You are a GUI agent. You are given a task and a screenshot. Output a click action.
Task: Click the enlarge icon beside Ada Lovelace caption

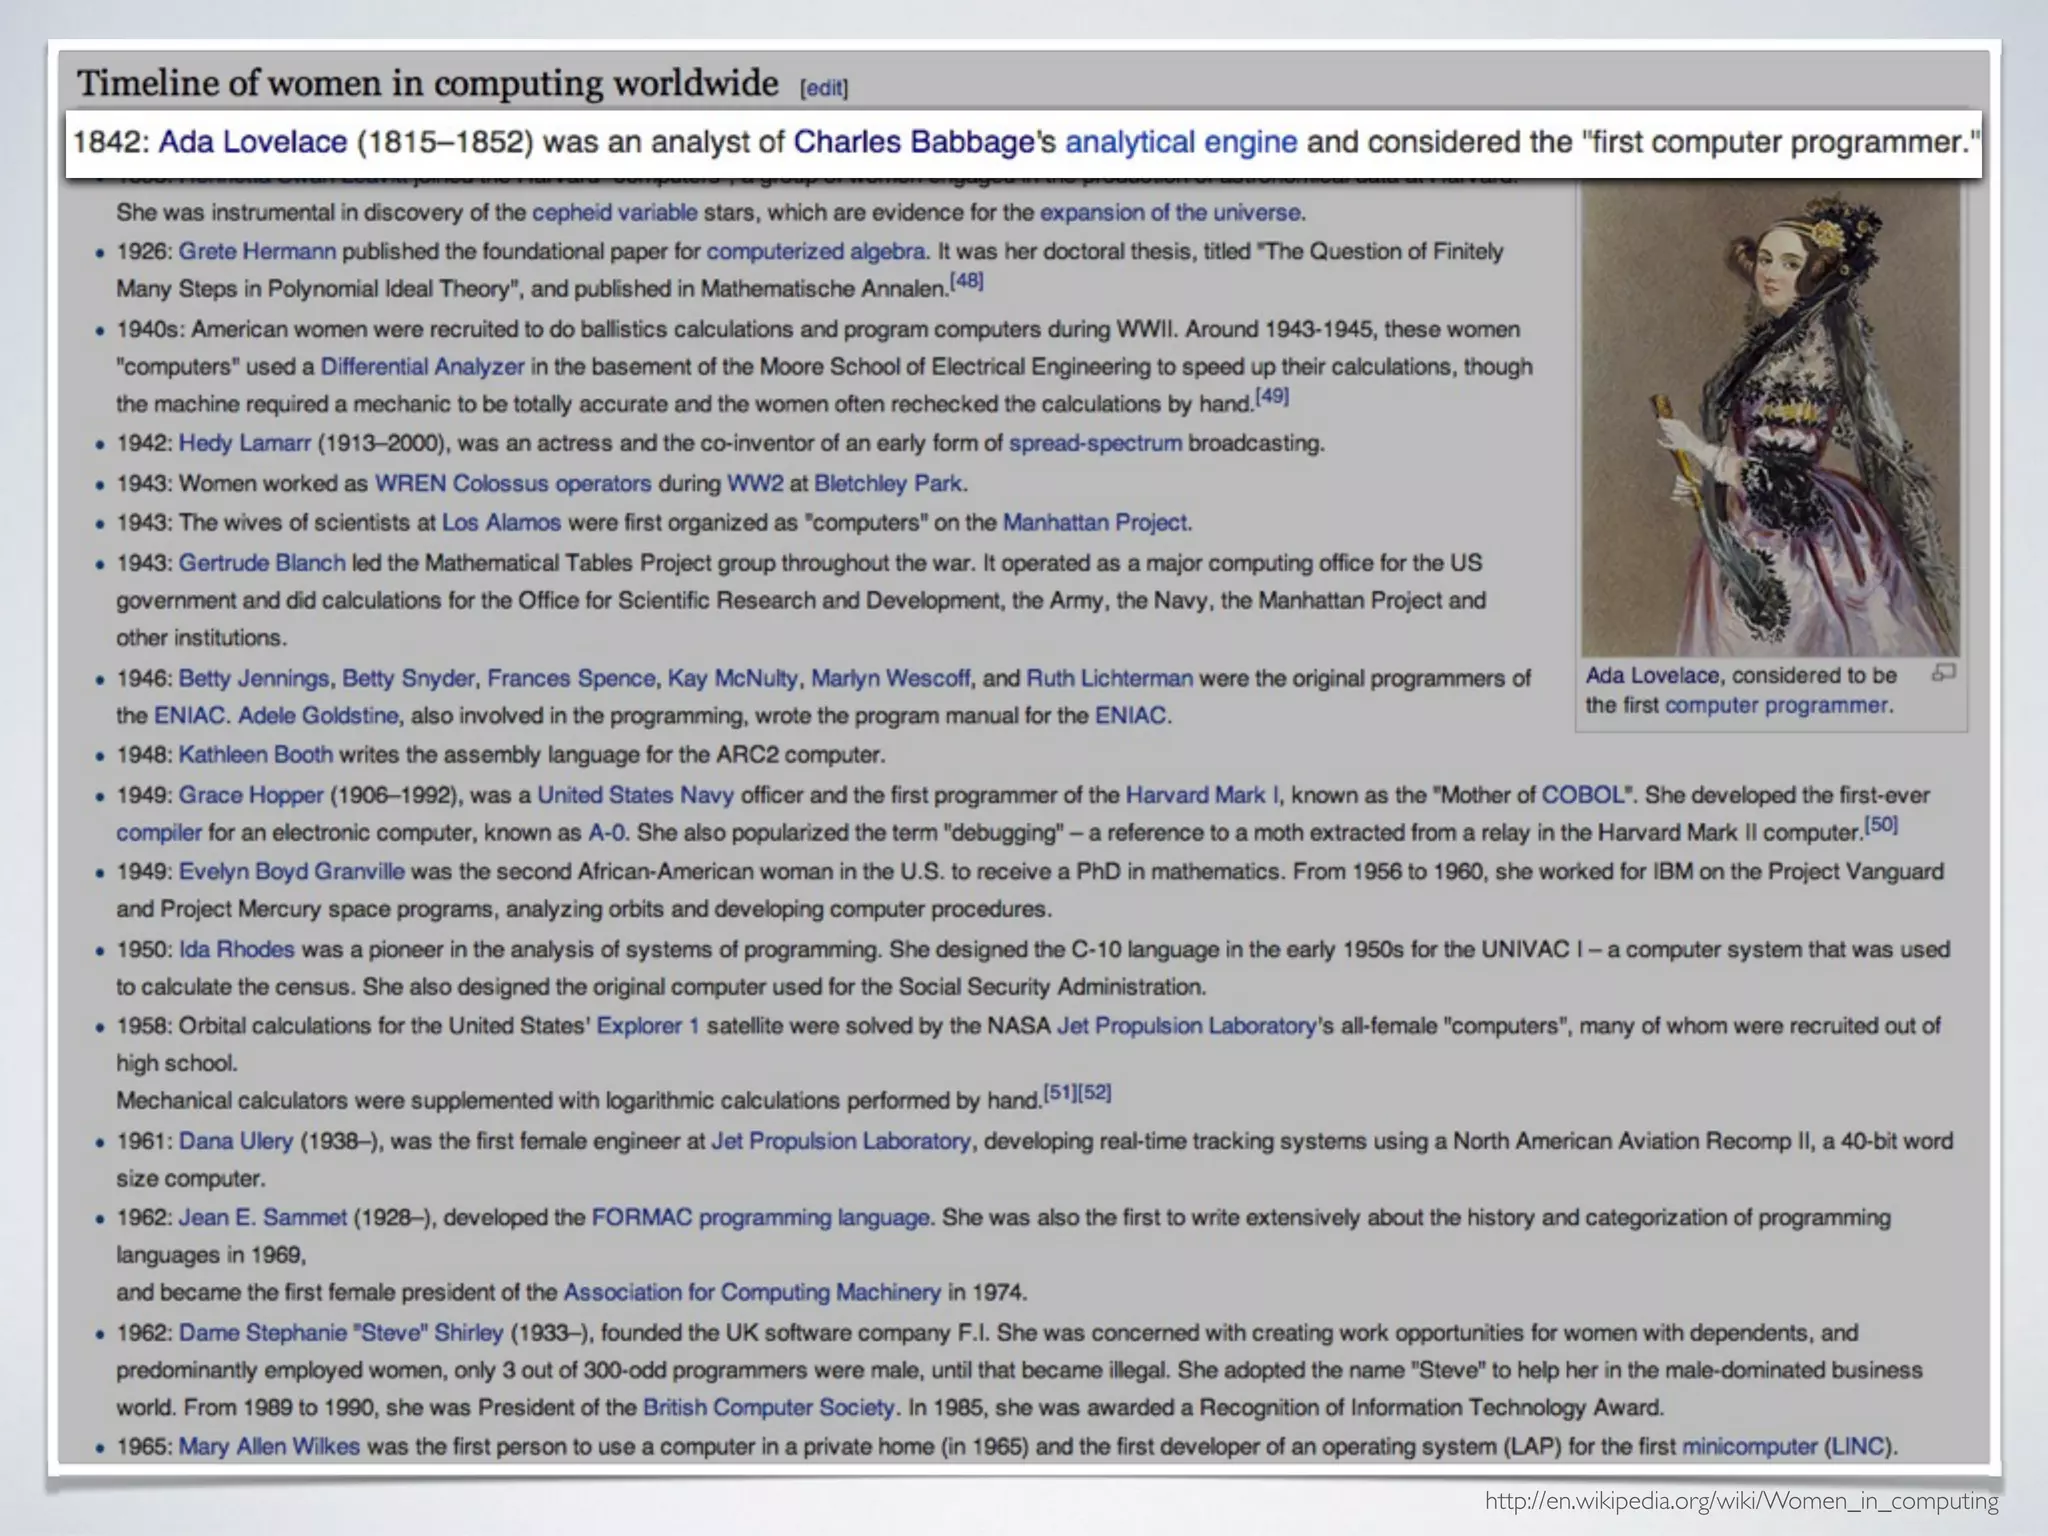[x=1943, y=673]
